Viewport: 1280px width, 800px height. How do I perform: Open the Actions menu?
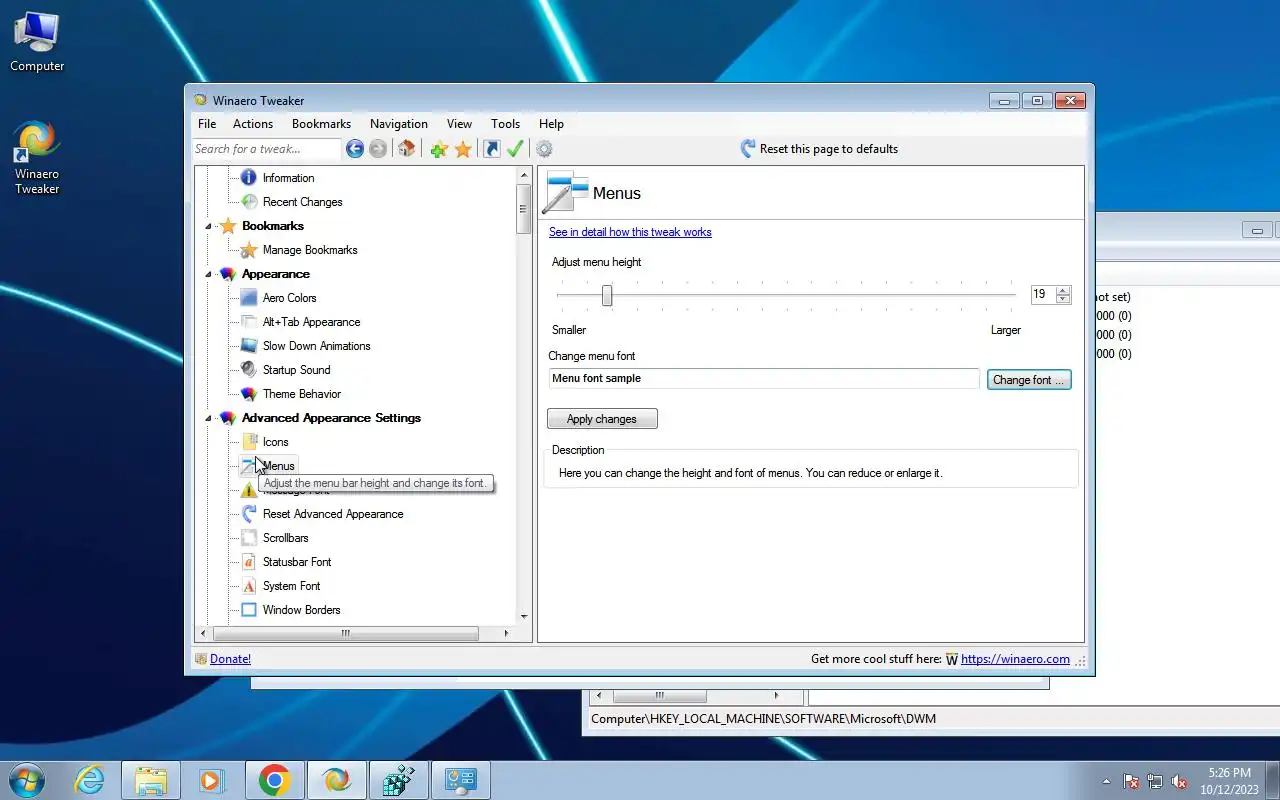point(253,124)
